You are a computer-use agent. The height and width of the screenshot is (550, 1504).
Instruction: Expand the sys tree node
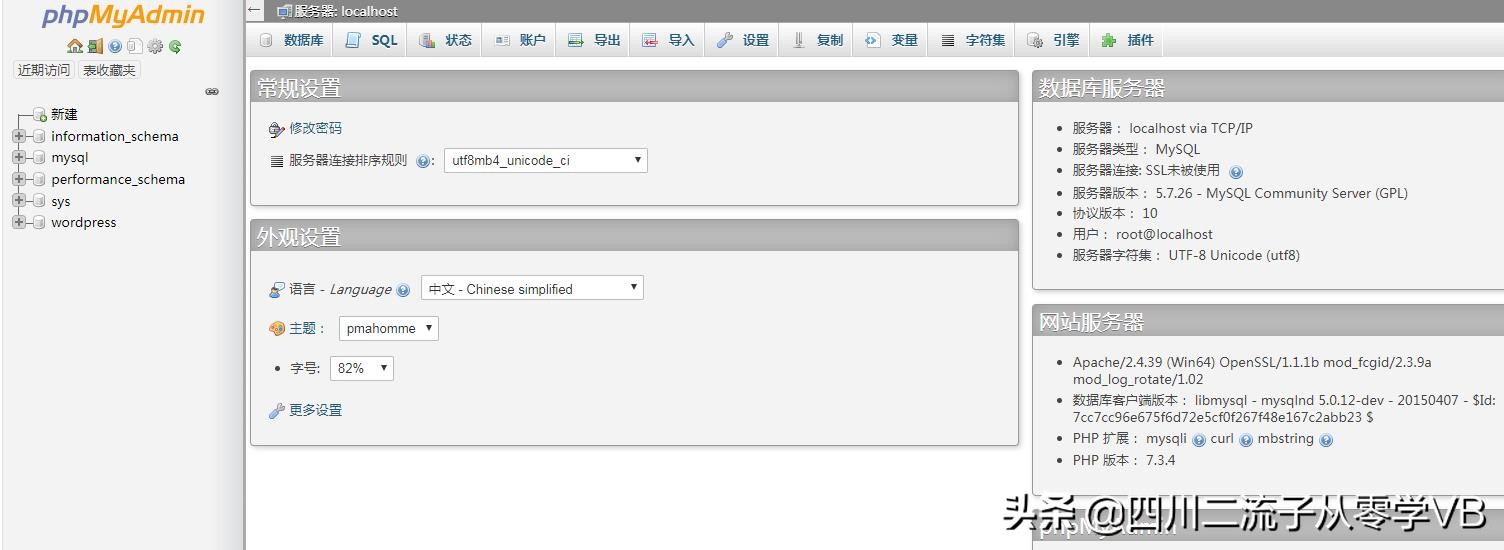coord(18,201)
